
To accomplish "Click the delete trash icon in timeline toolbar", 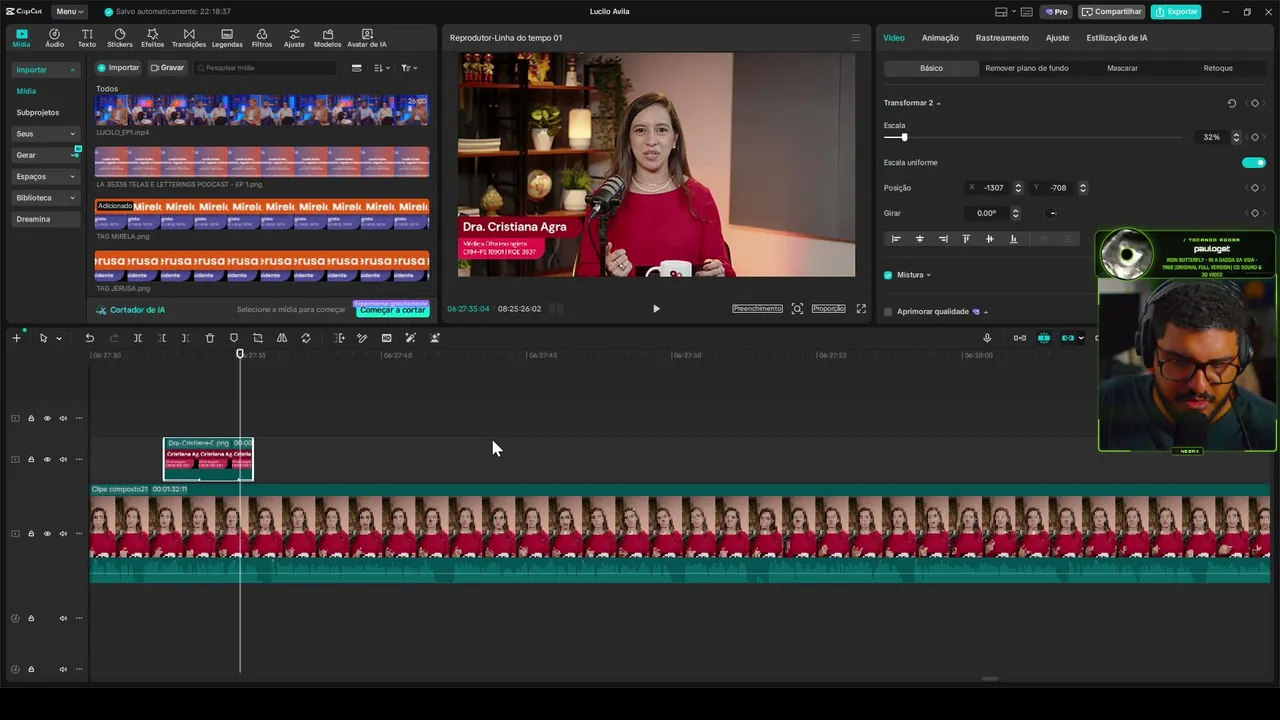I will click(210, 338).
